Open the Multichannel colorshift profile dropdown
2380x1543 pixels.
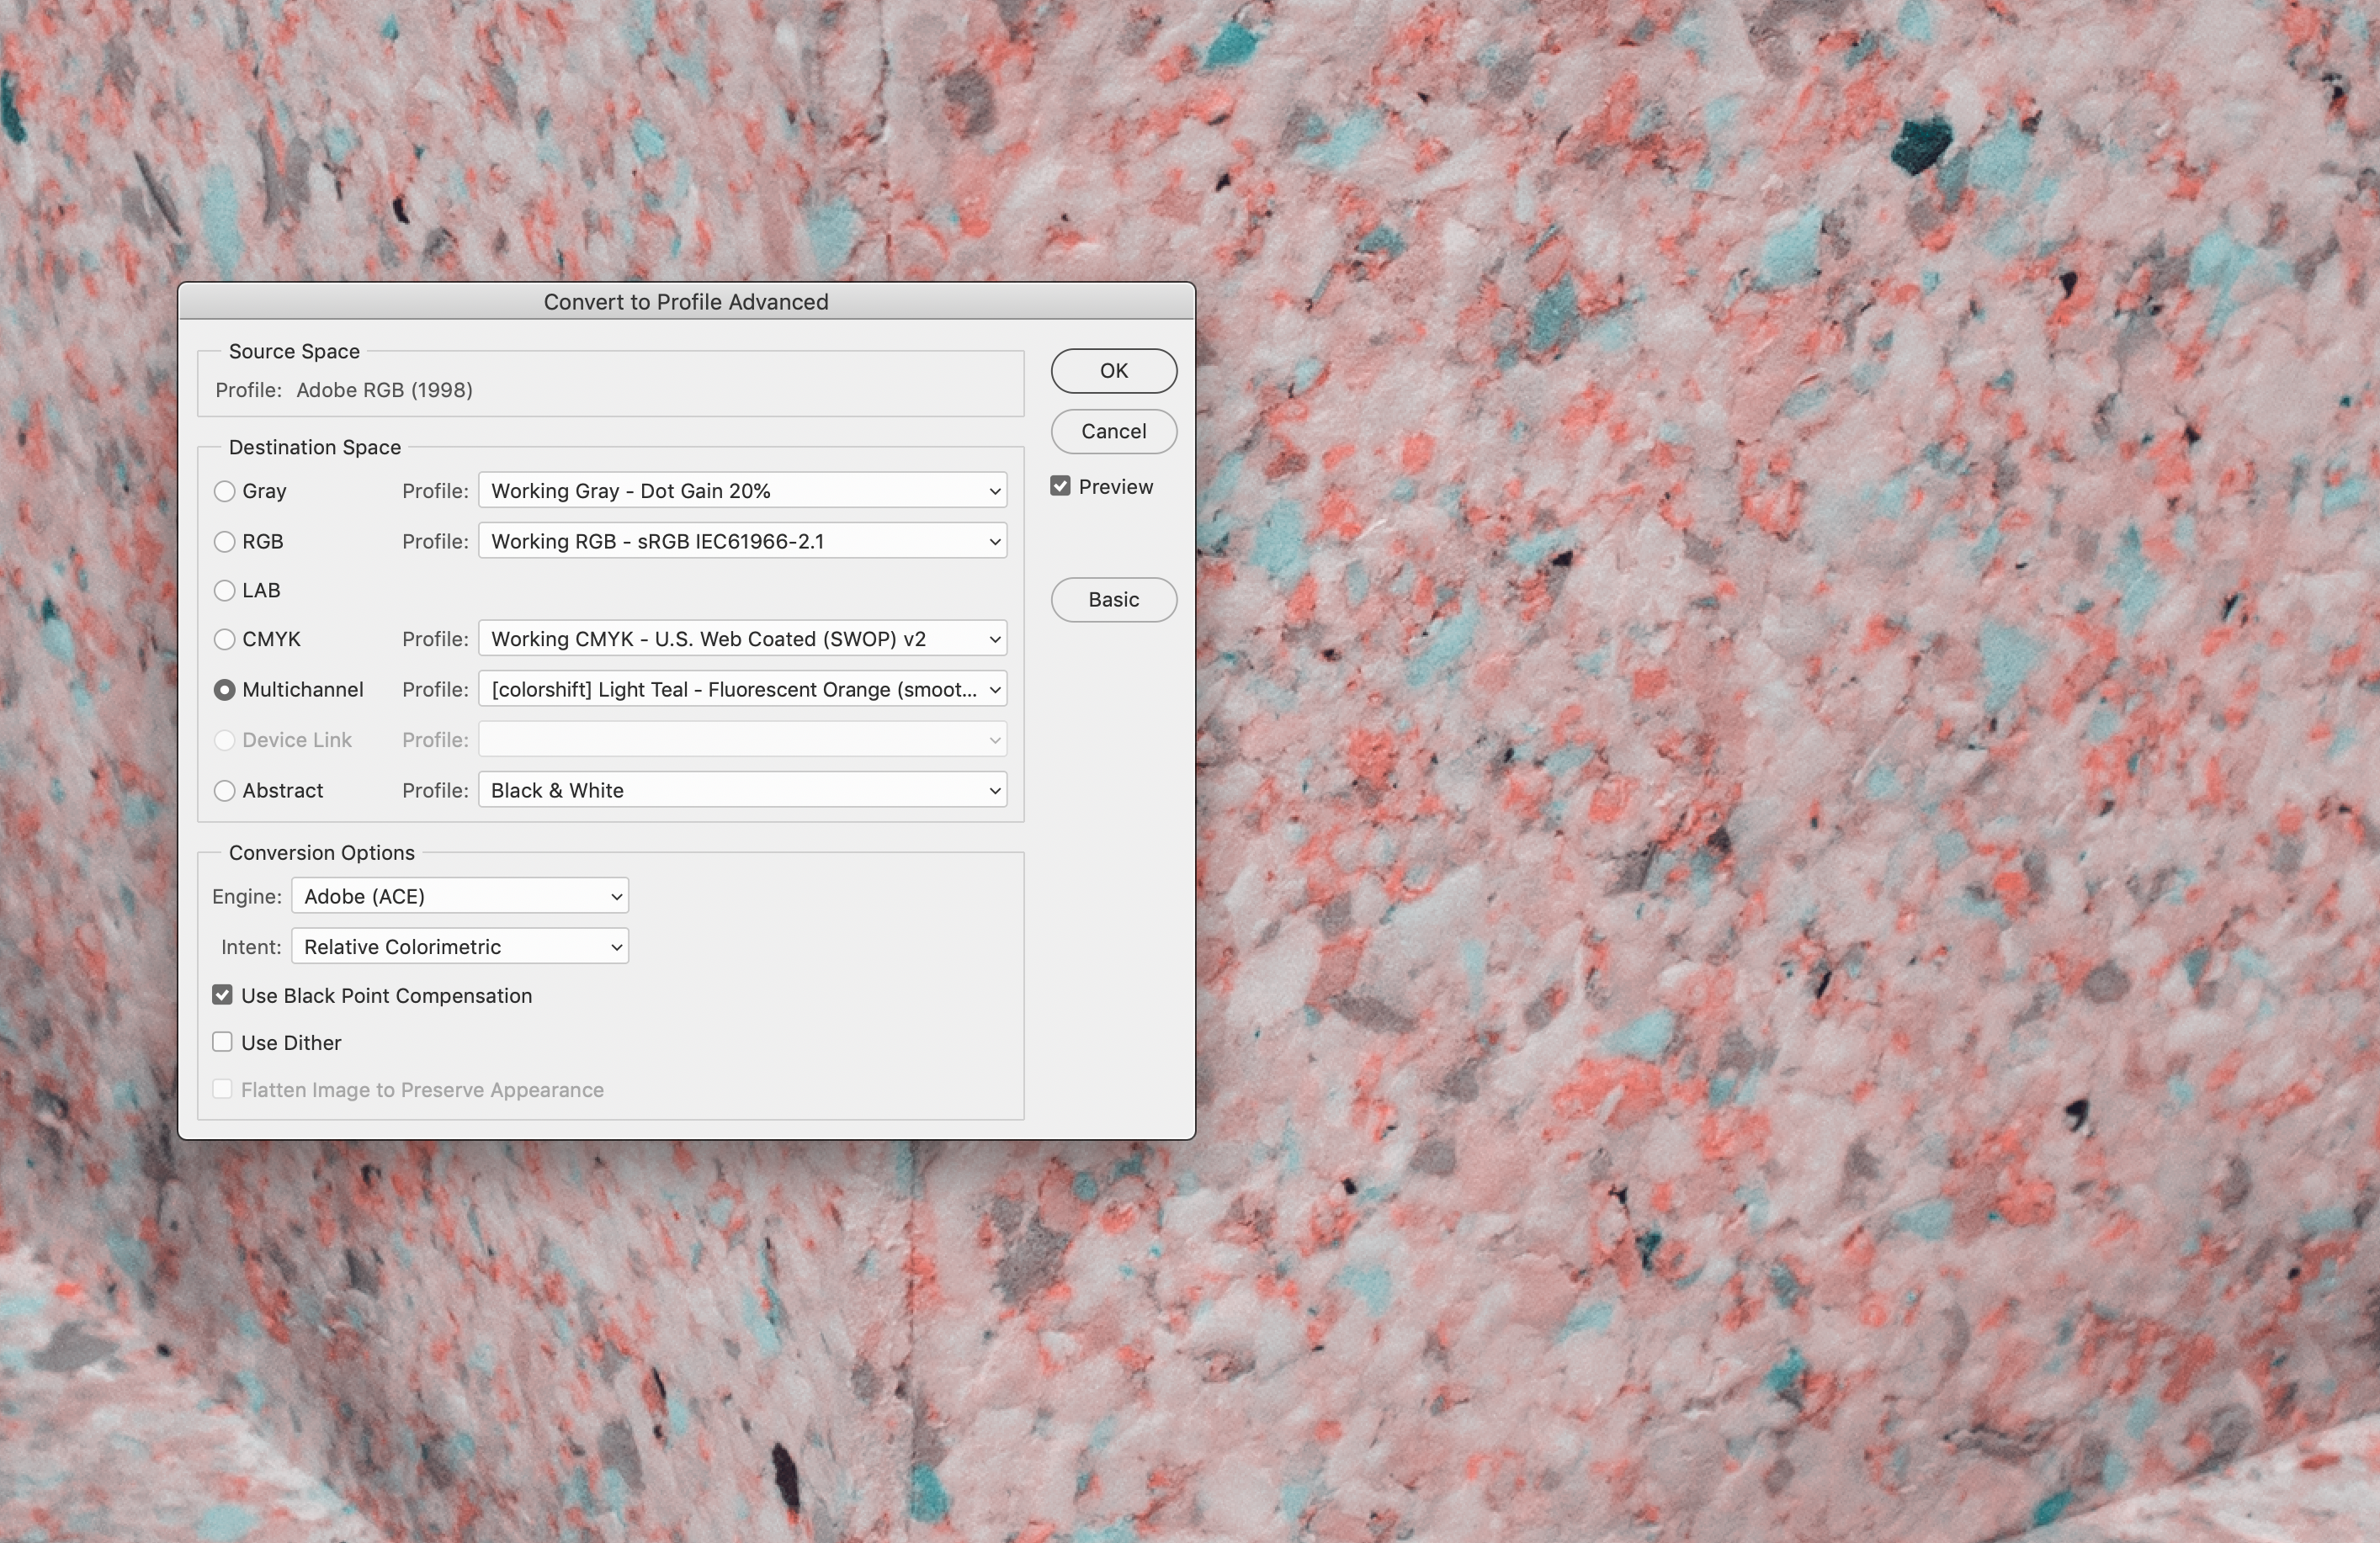point(742,690)
